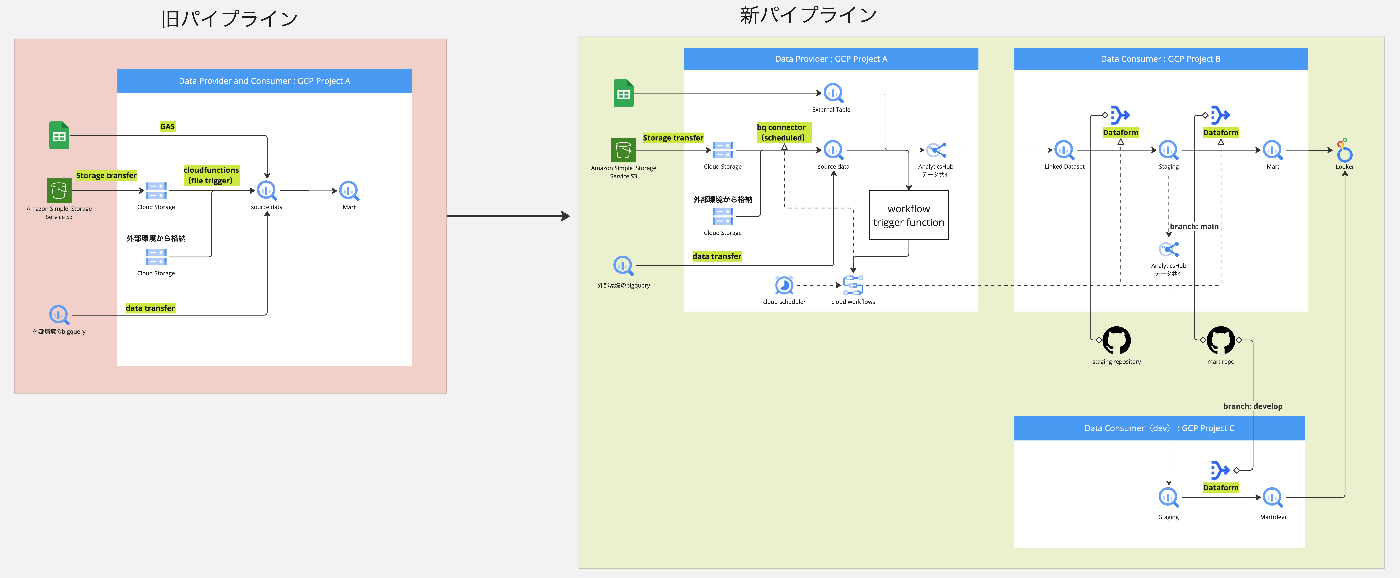1400x578 pixels.
Task: Select the workflow trigger function box
Action: pos(909,214)
